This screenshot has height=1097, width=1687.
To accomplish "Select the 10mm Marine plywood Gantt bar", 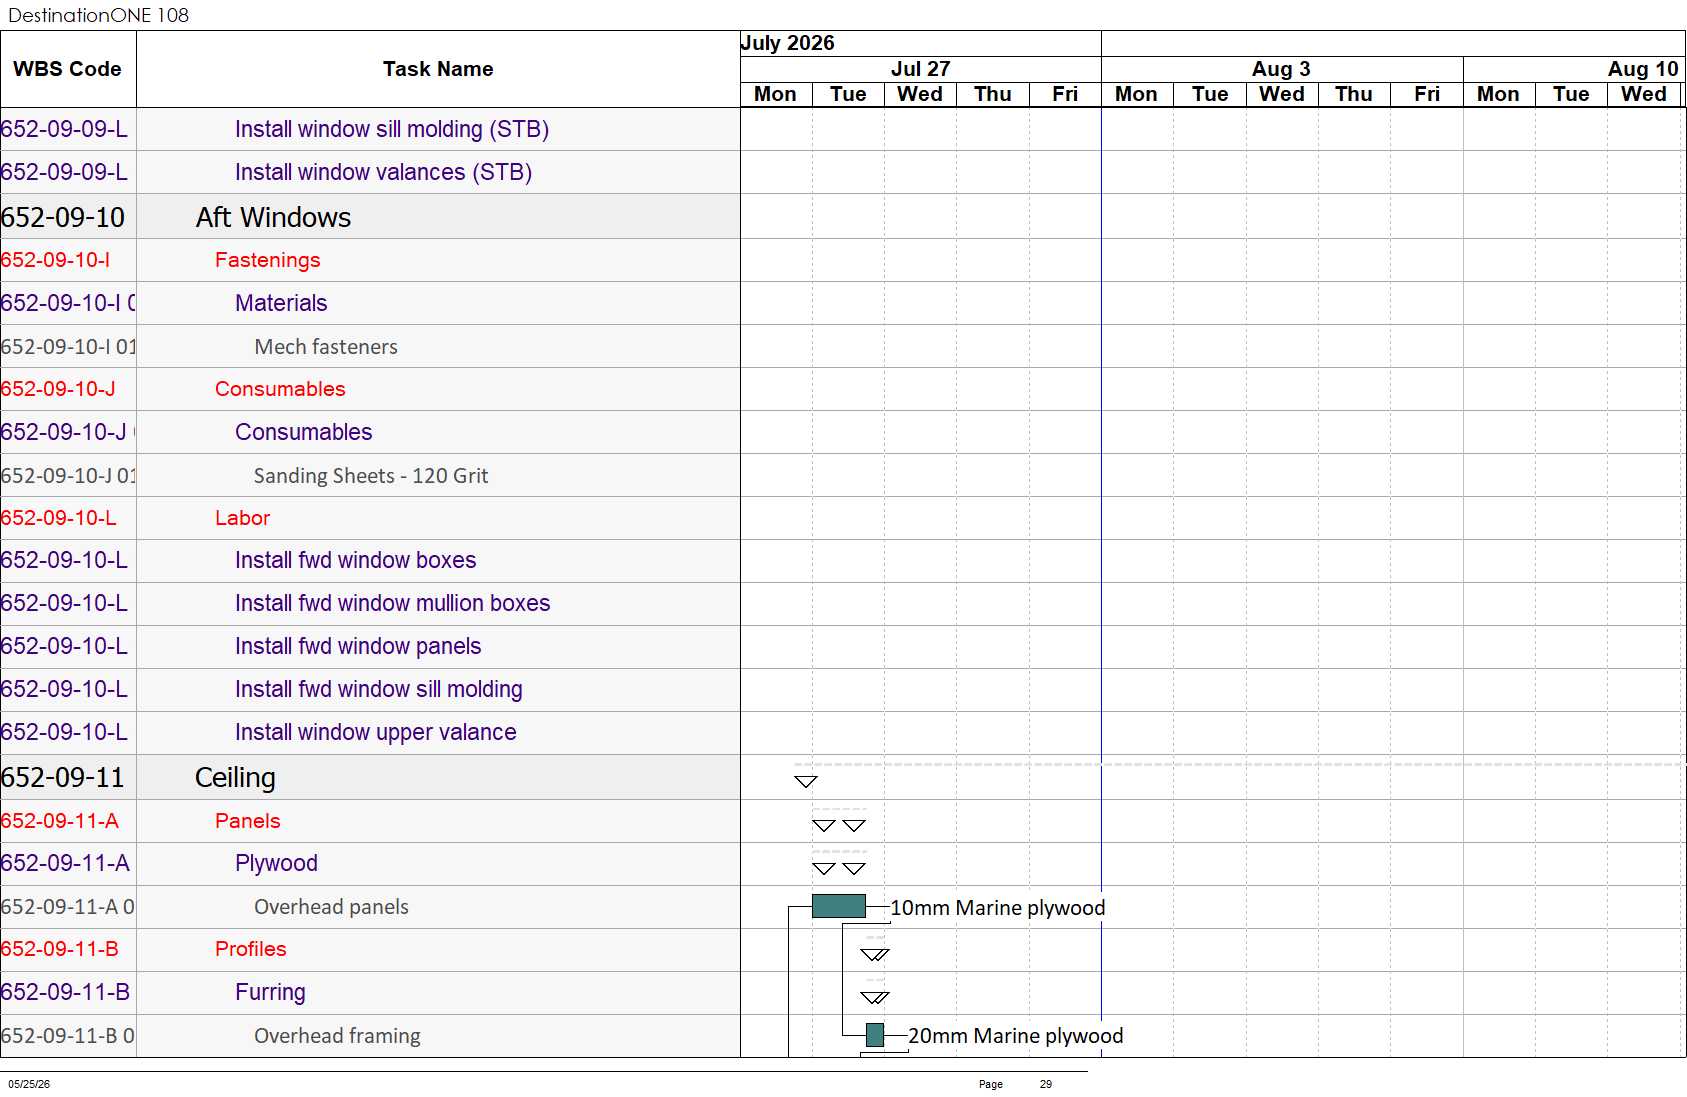I will (839, 906).
